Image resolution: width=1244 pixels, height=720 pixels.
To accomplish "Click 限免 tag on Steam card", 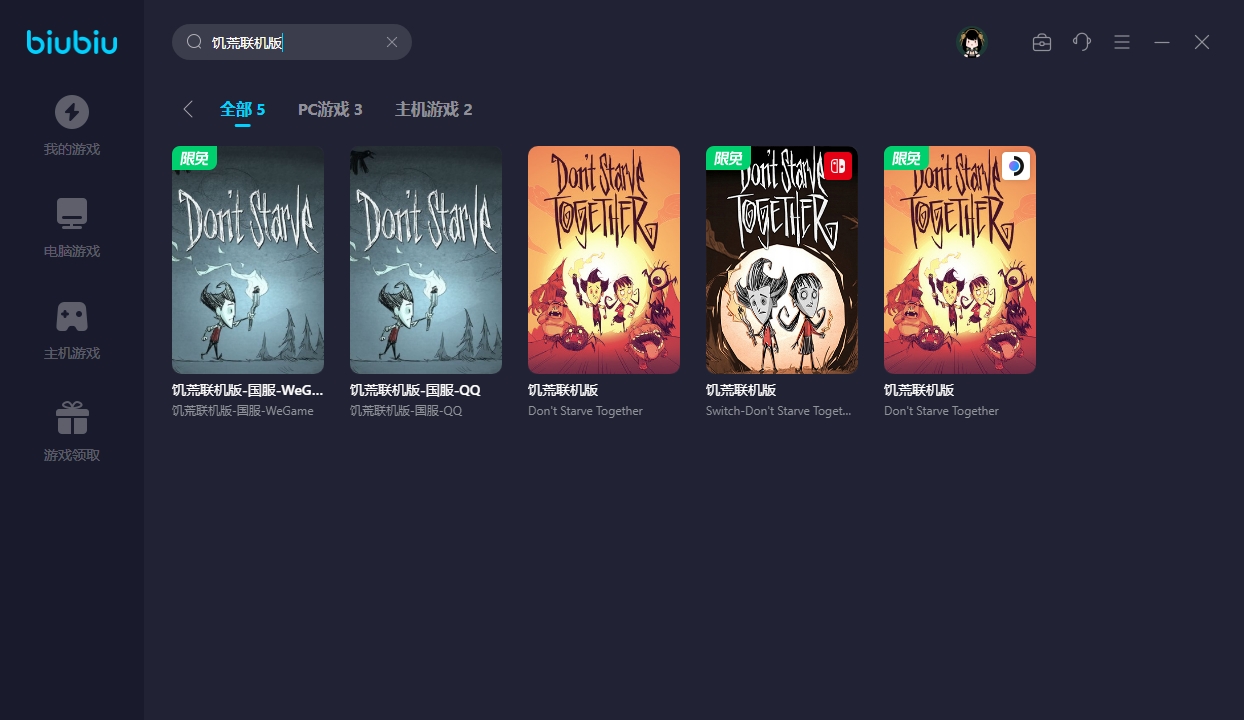I will coord(906,158).
